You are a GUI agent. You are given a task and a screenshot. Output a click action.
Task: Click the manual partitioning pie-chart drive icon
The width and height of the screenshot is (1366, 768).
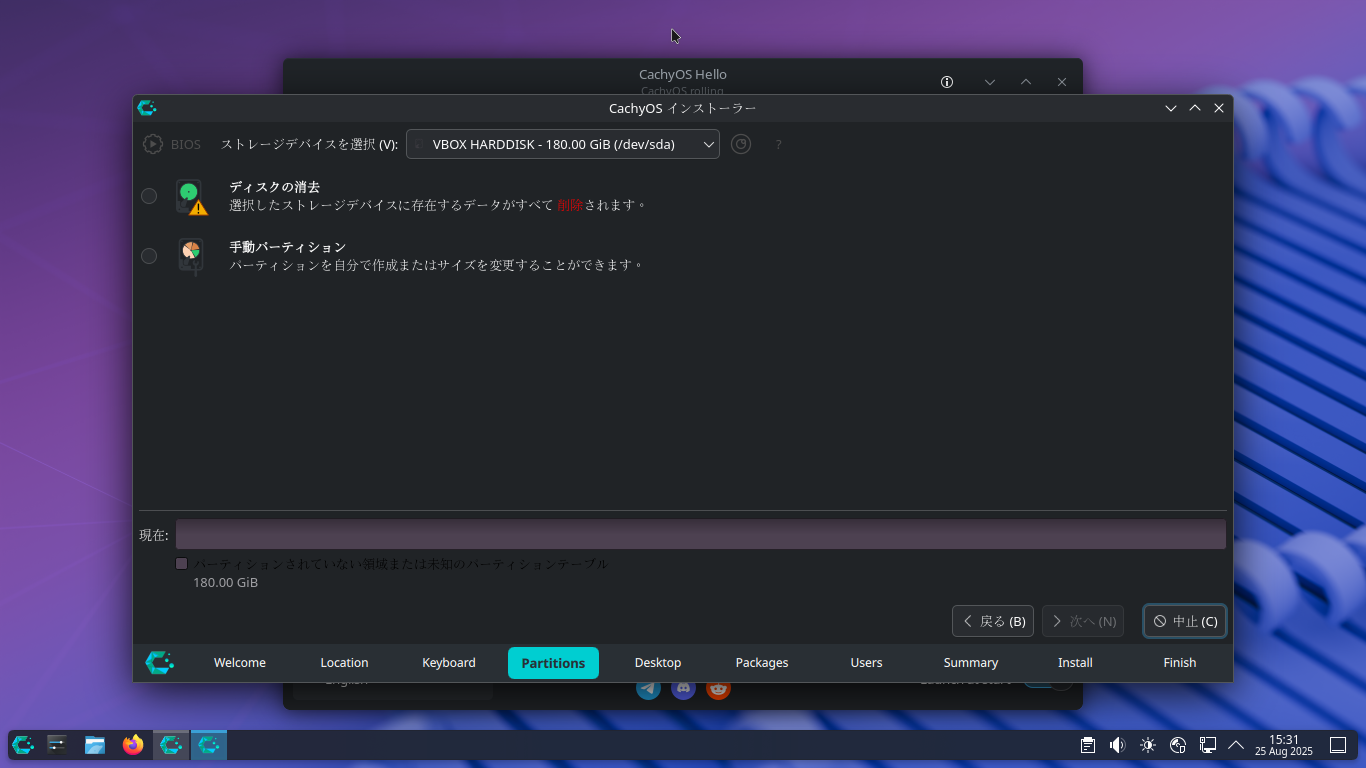(190, 256)
